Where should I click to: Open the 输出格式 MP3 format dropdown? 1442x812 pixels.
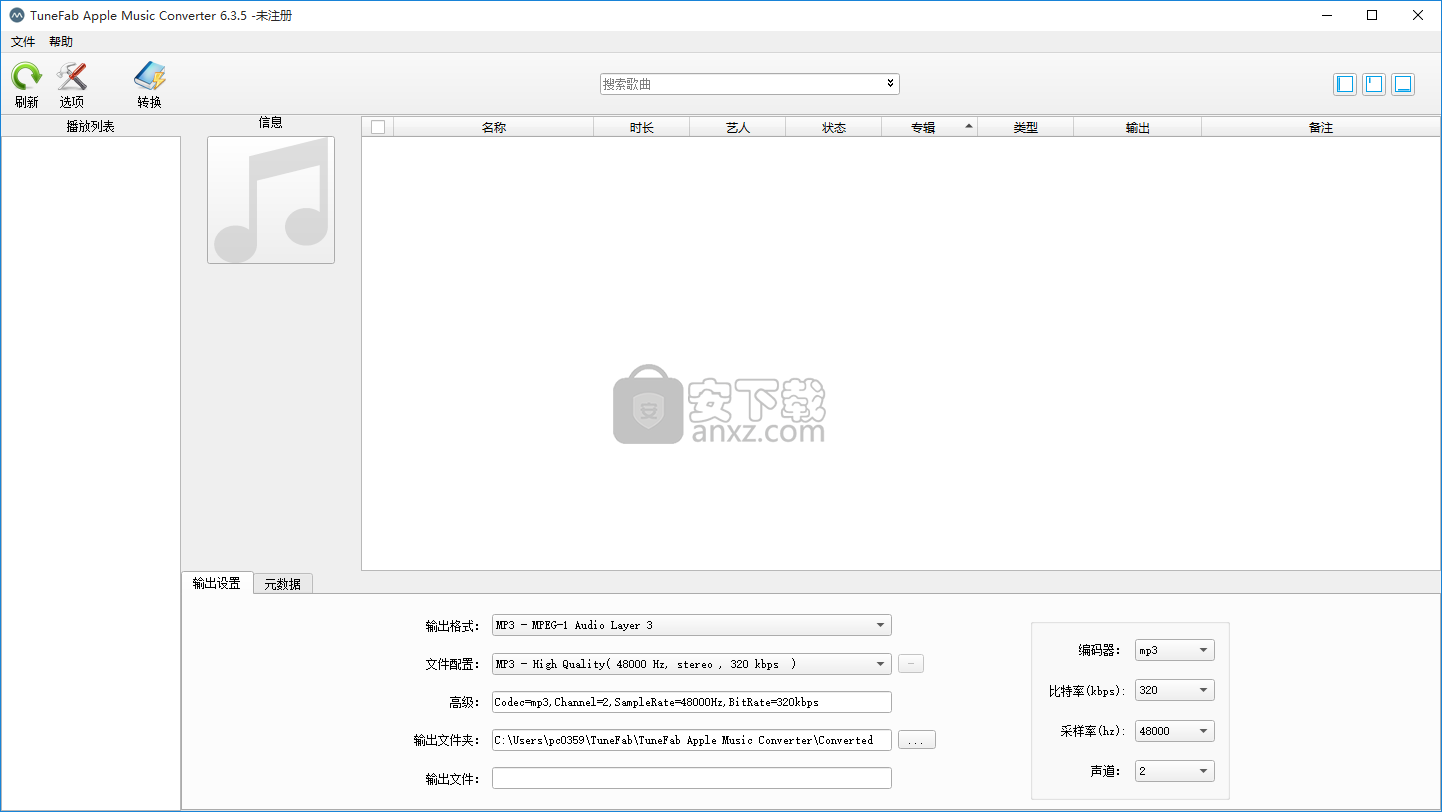coord(691,625)
